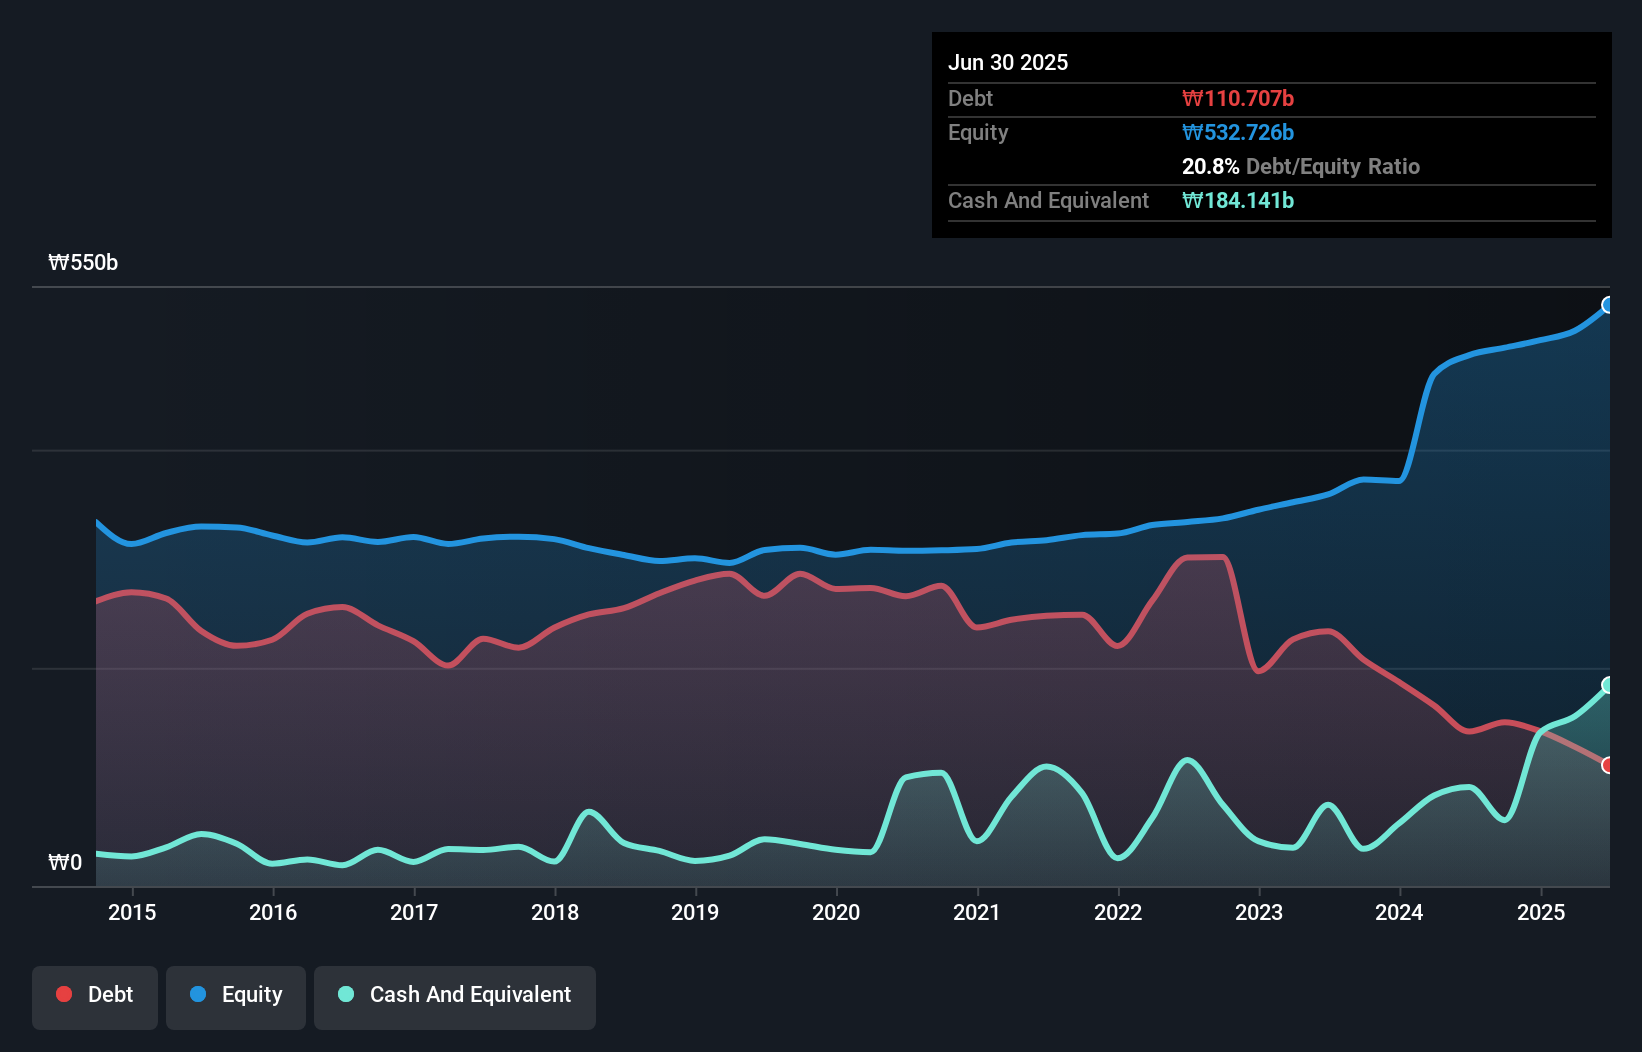Click the 2019 x-axis label
Image resolution: width=1642 pixels, height=1052 pixels.
pyautogui.click(x=695, y=912)
